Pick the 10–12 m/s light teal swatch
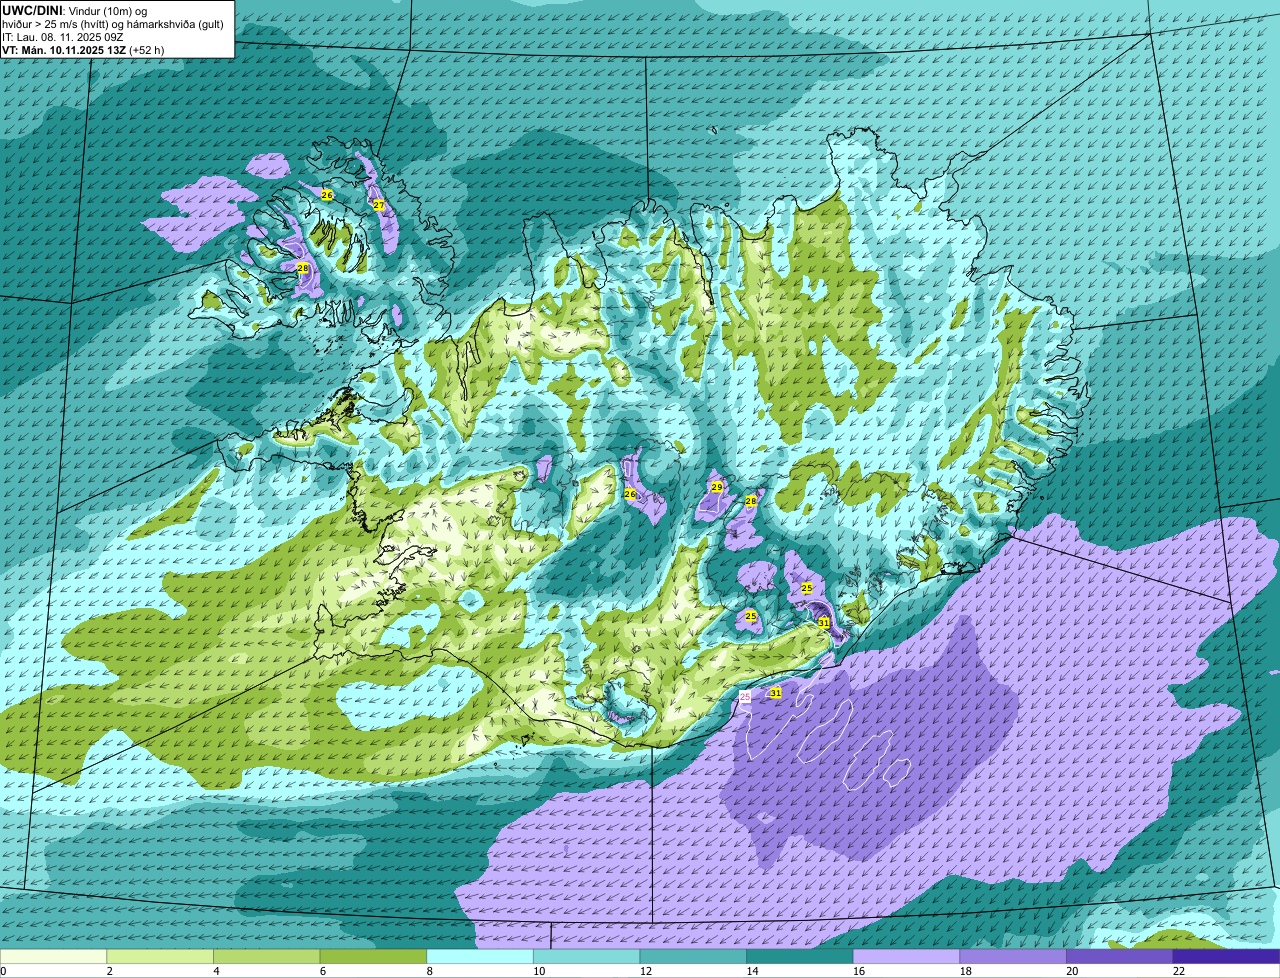 pos(586,956)
